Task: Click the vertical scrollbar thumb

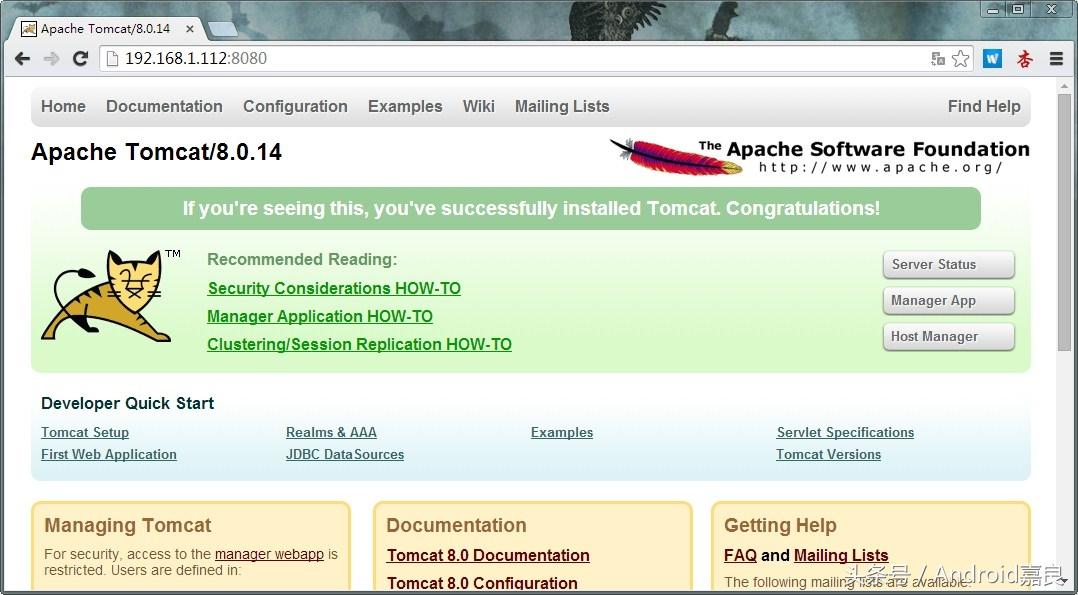Action: 1064,220
